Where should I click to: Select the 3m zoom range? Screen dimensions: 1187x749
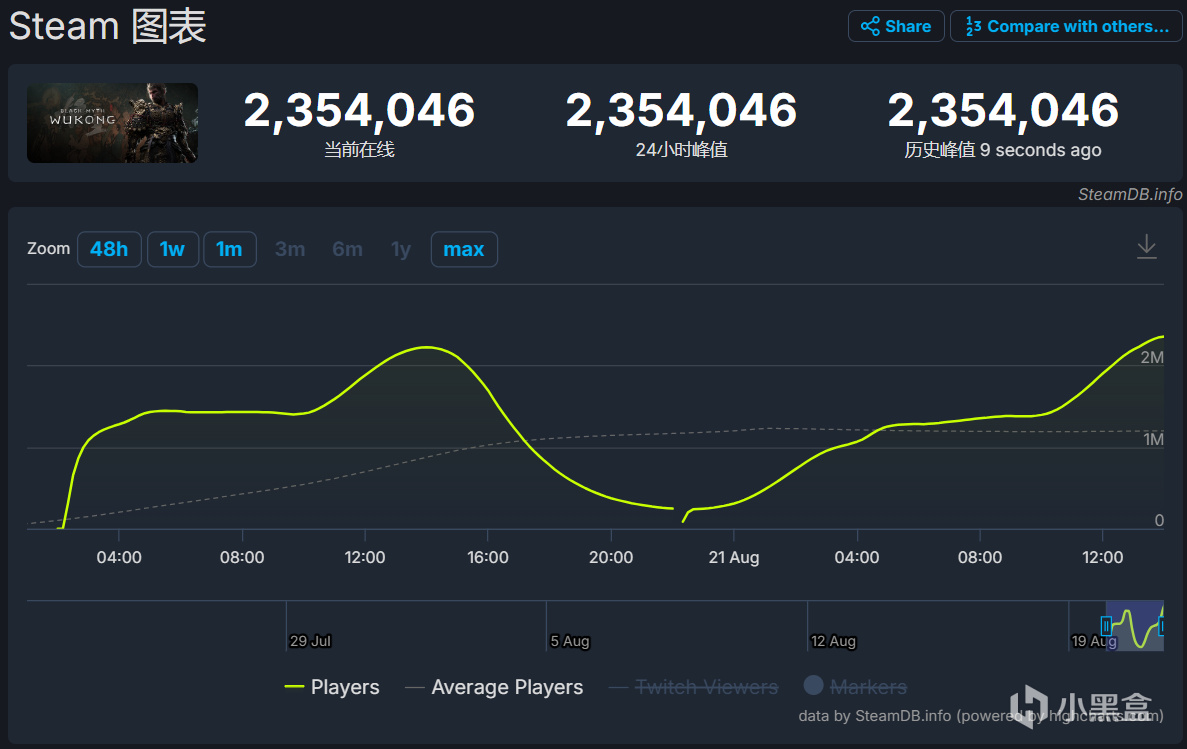(290, 249)
